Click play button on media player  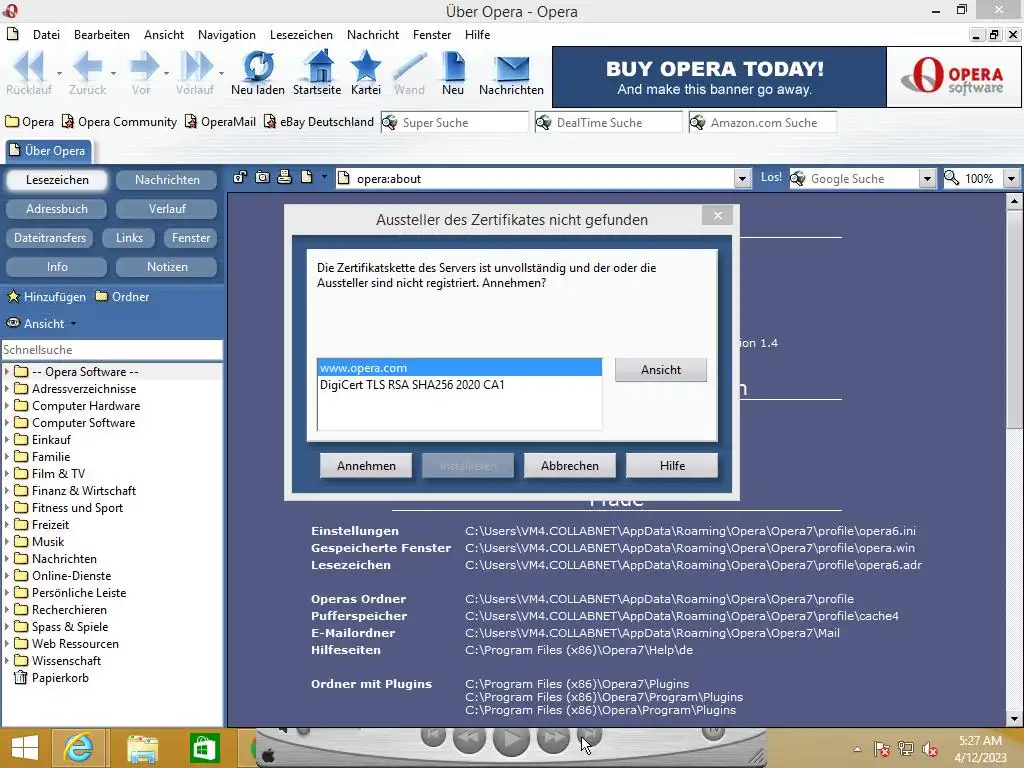click(x=511, y=740)
